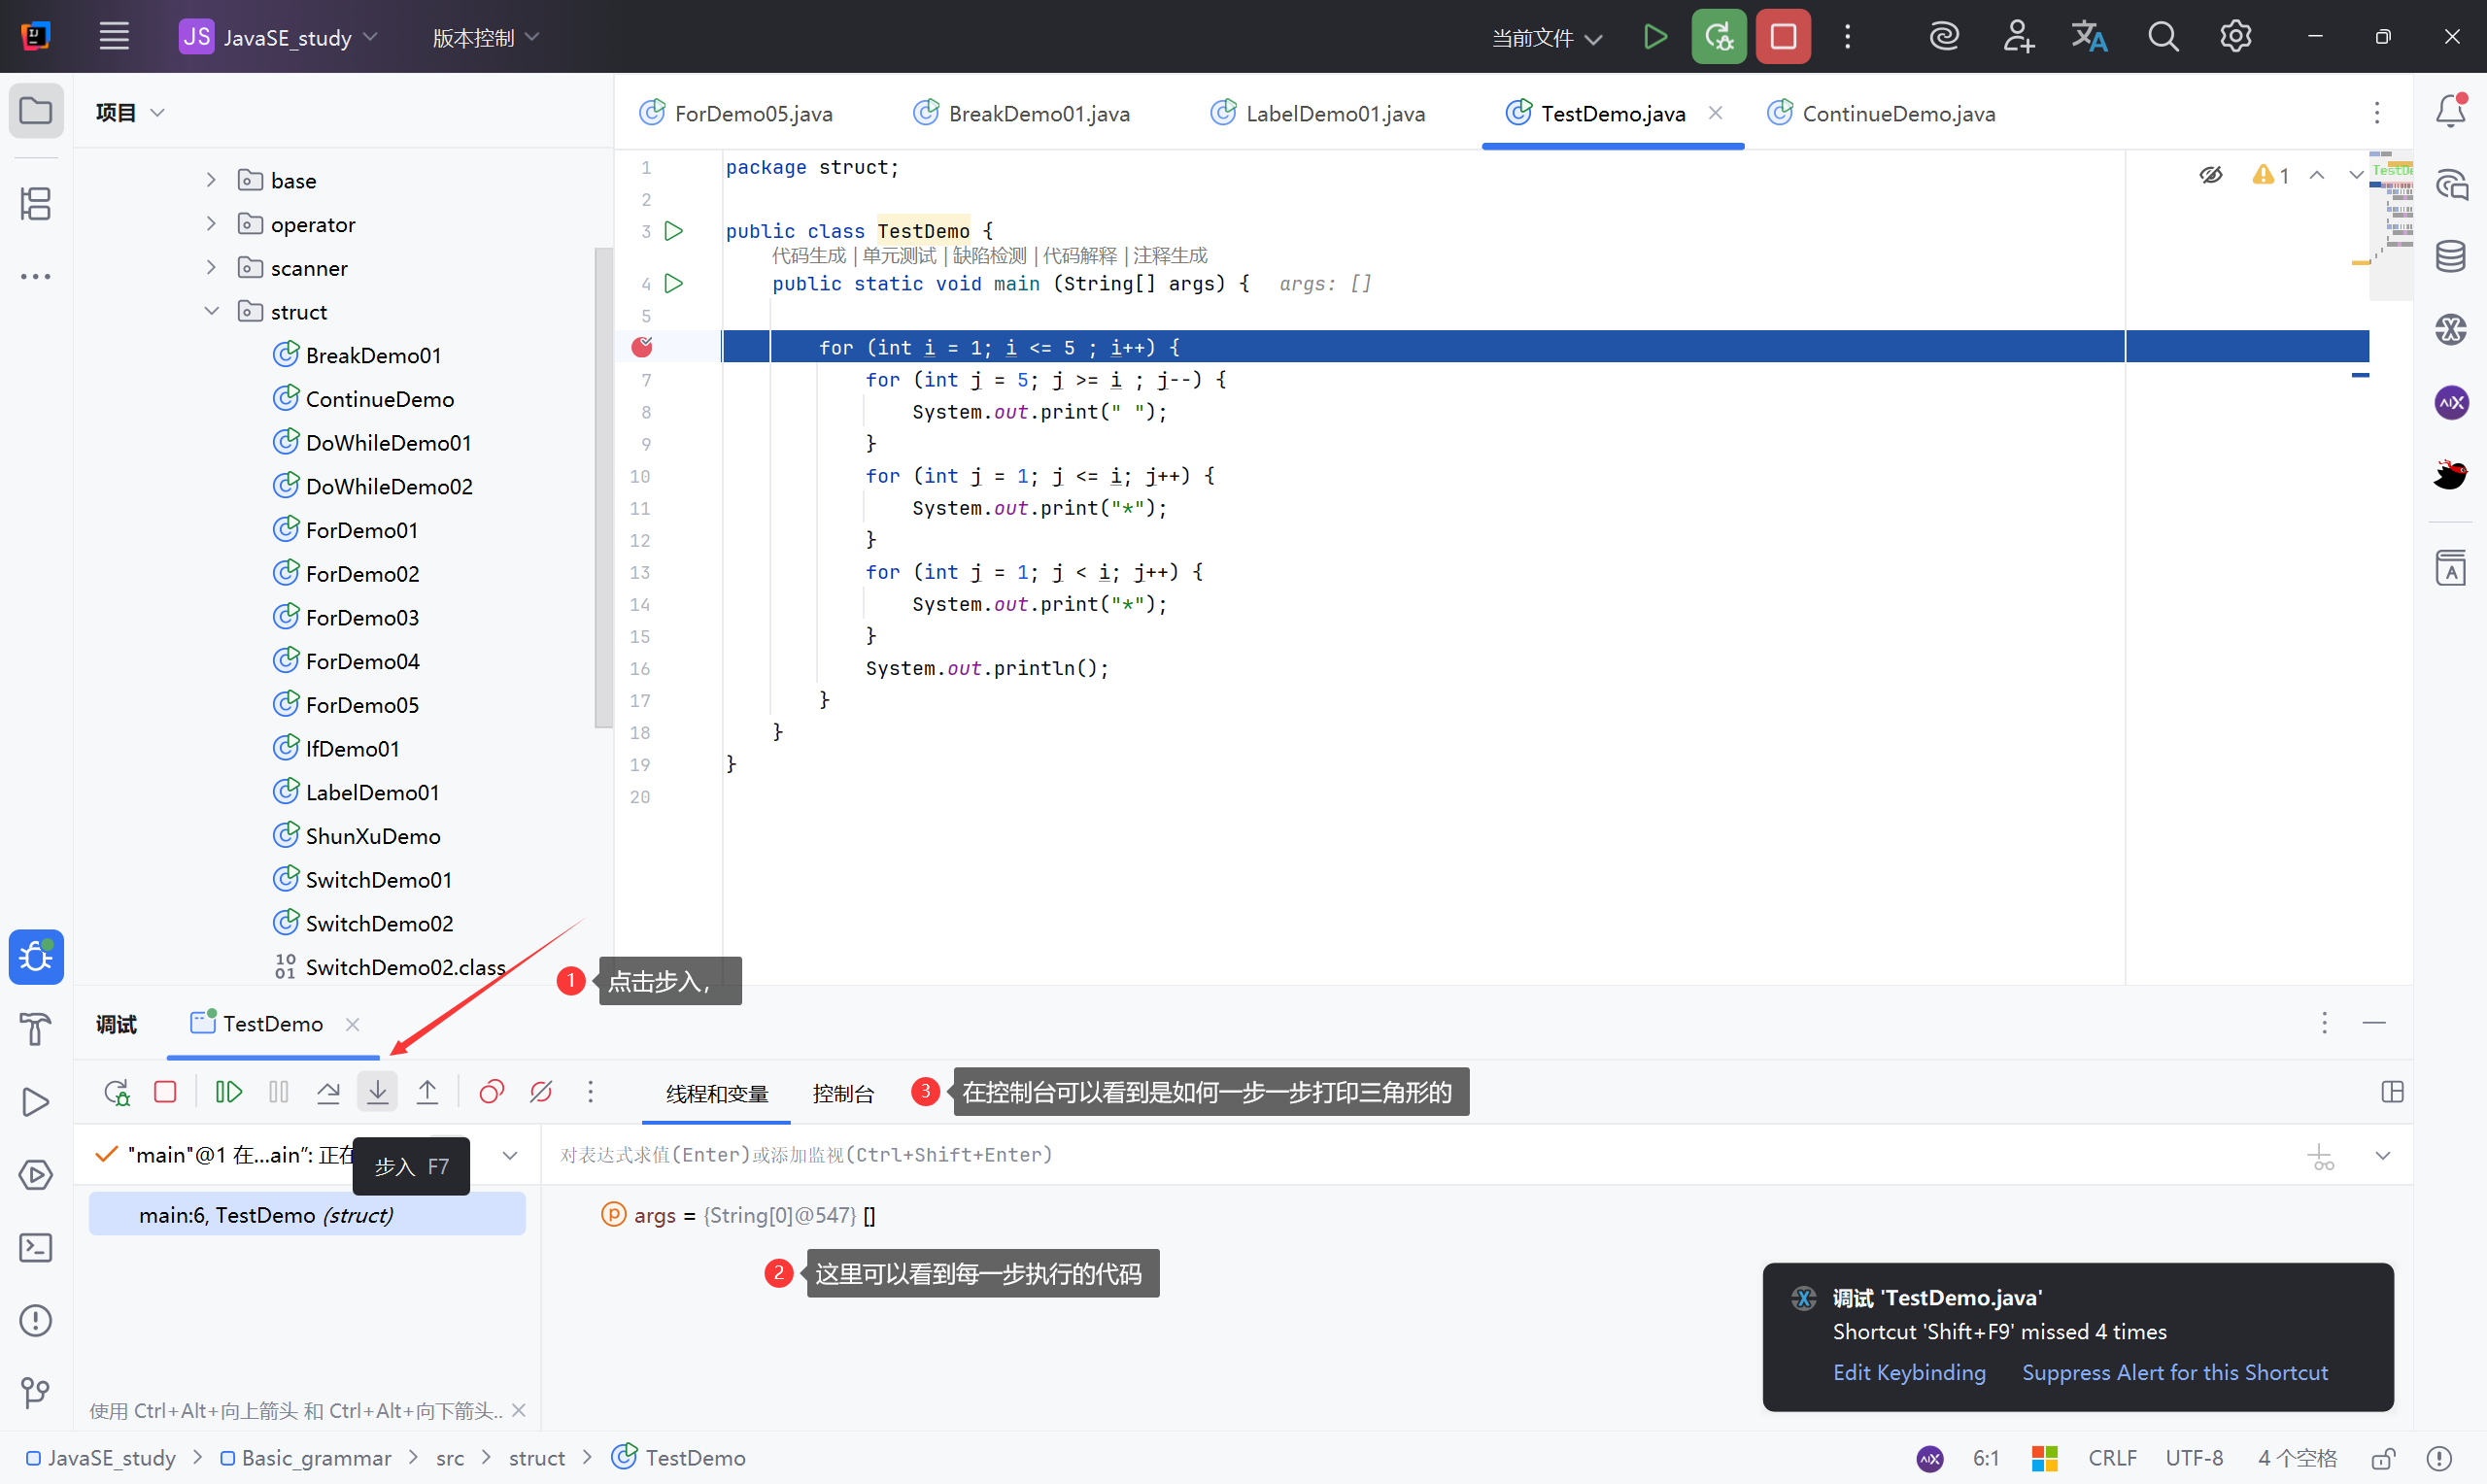Click the Step Out debug icon
2487x1484 pixels.
(427, 1091)
